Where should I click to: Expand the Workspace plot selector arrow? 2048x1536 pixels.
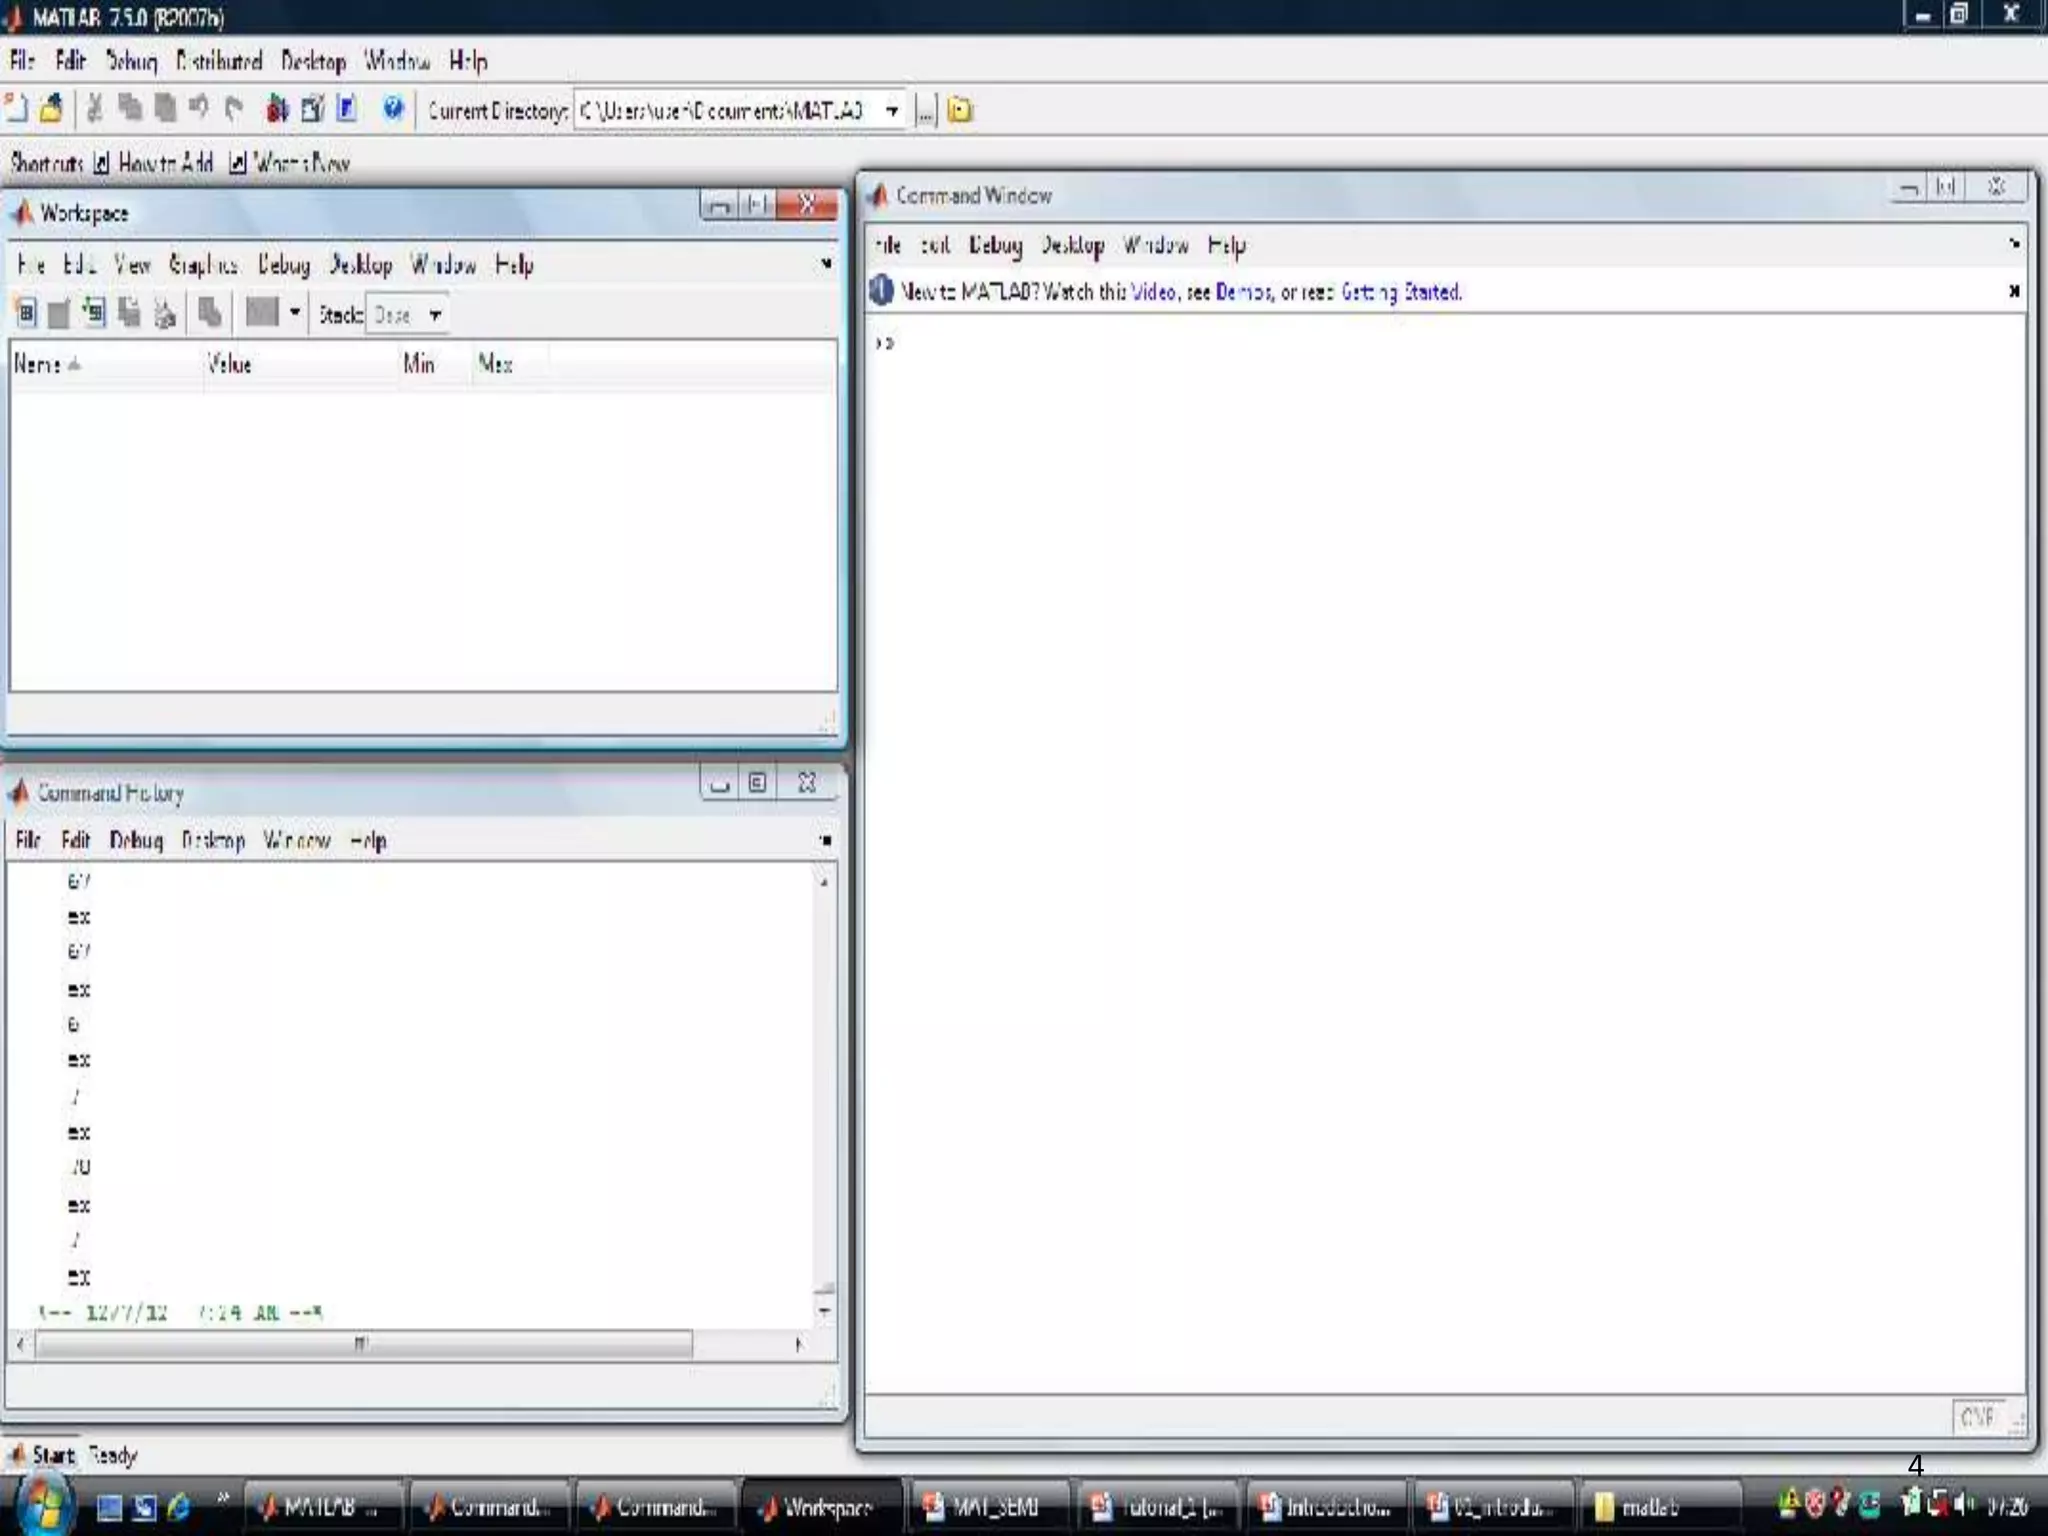pyautogui.click(x=294, y=313)
